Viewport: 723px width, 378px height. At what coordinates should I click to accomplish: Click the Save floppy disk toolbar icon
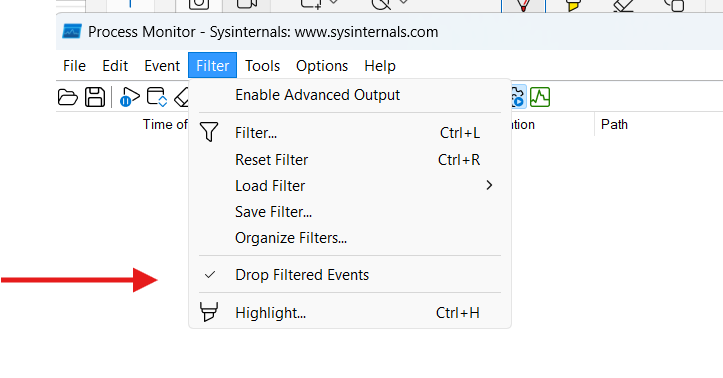tap(95, 97)
